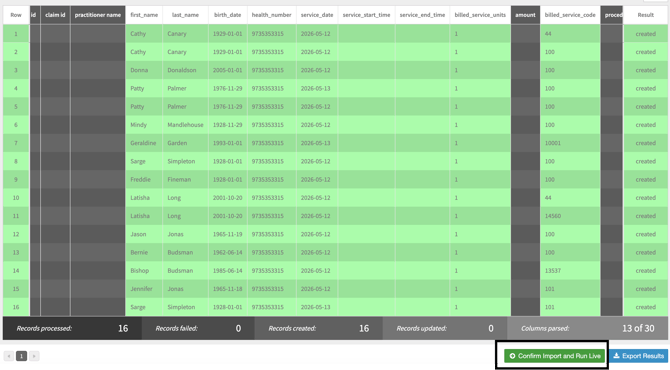Click birth date 1985-06-14
The width and height of the screenshot is (670, 370).
(x=228, y=270)
